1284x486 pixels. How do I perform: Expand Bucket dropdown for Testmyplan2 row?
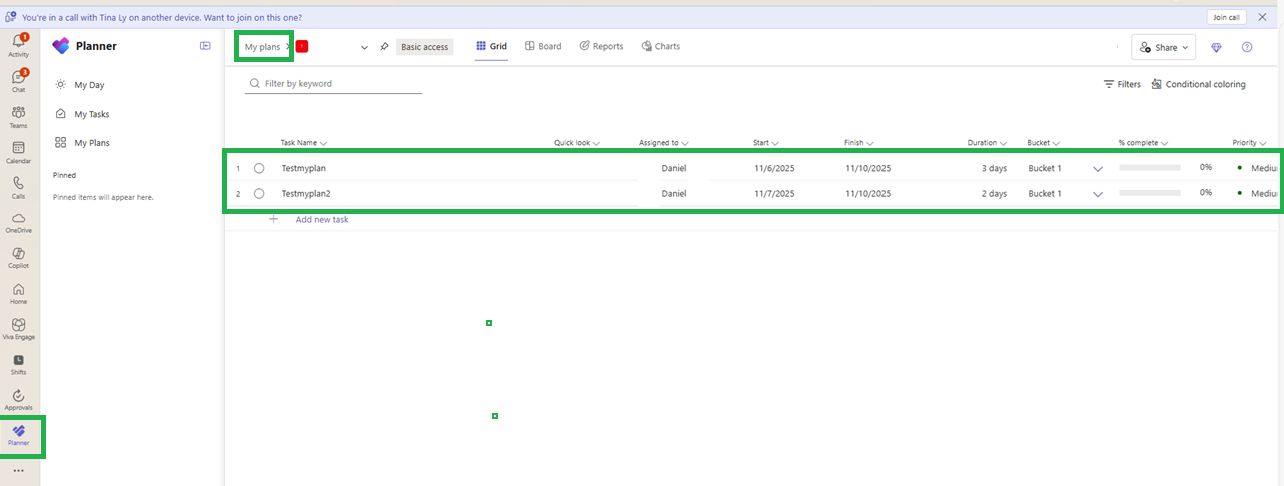point(1098,194)
